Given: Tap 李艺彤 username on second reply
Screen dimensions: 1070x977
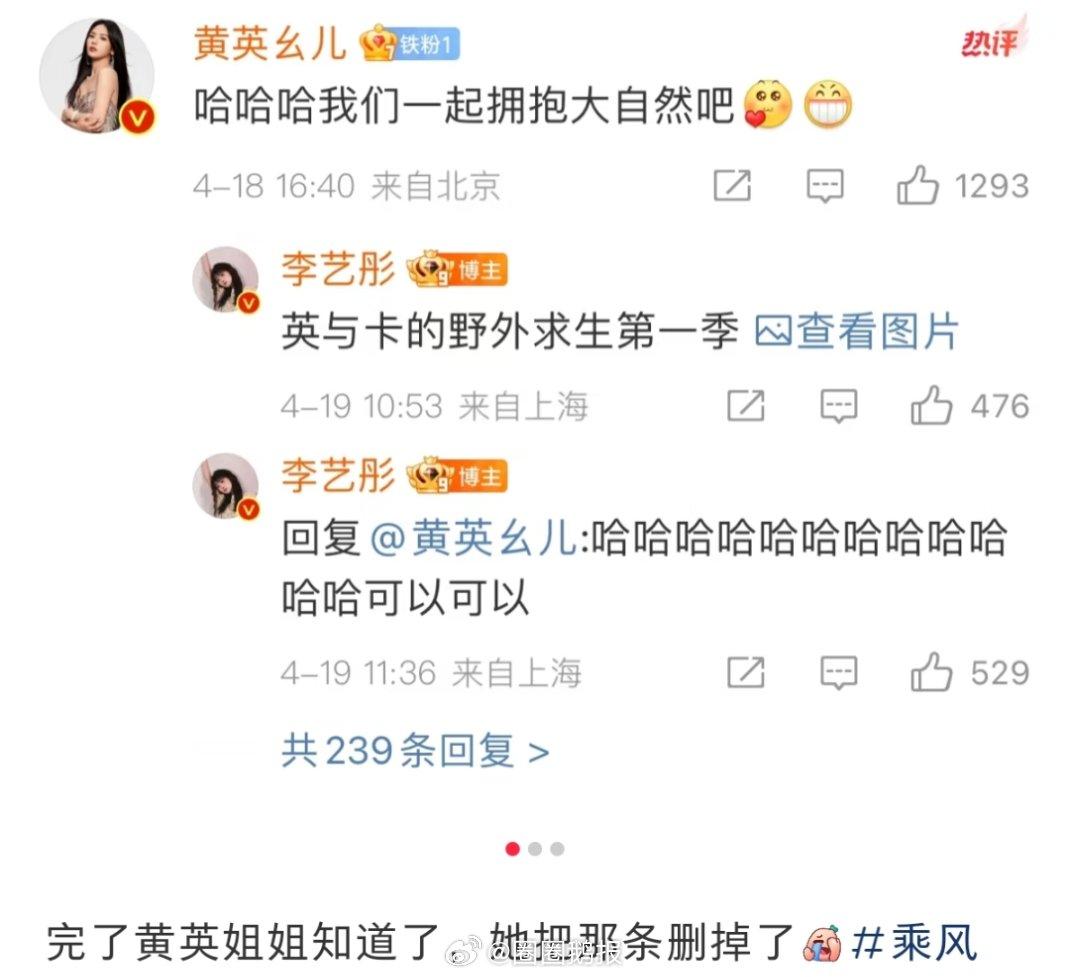Looking at the screenshot, I should pyautogui.click(x=338, y=475).
